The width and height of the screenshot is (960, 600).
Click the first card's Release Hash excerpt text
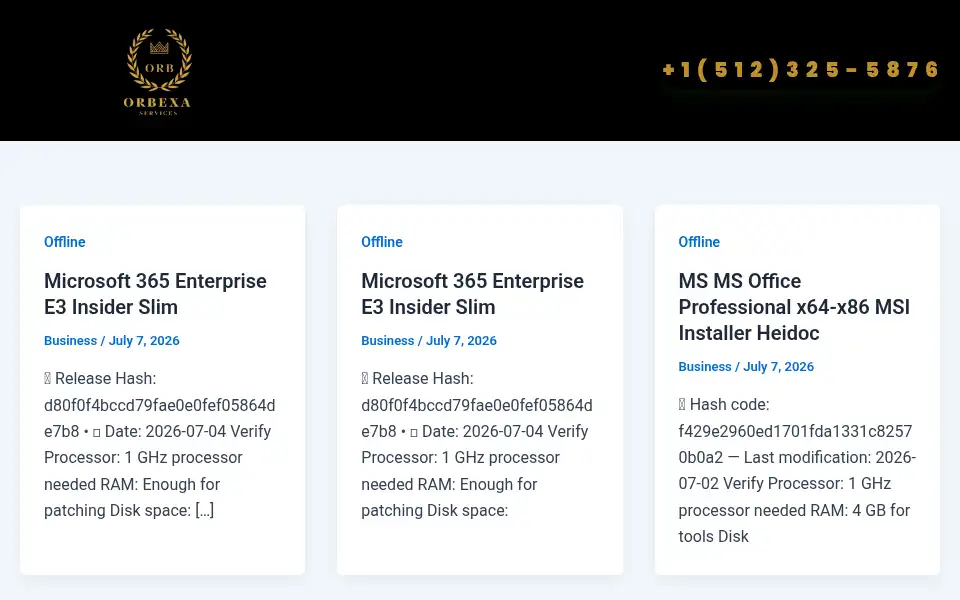160,444
